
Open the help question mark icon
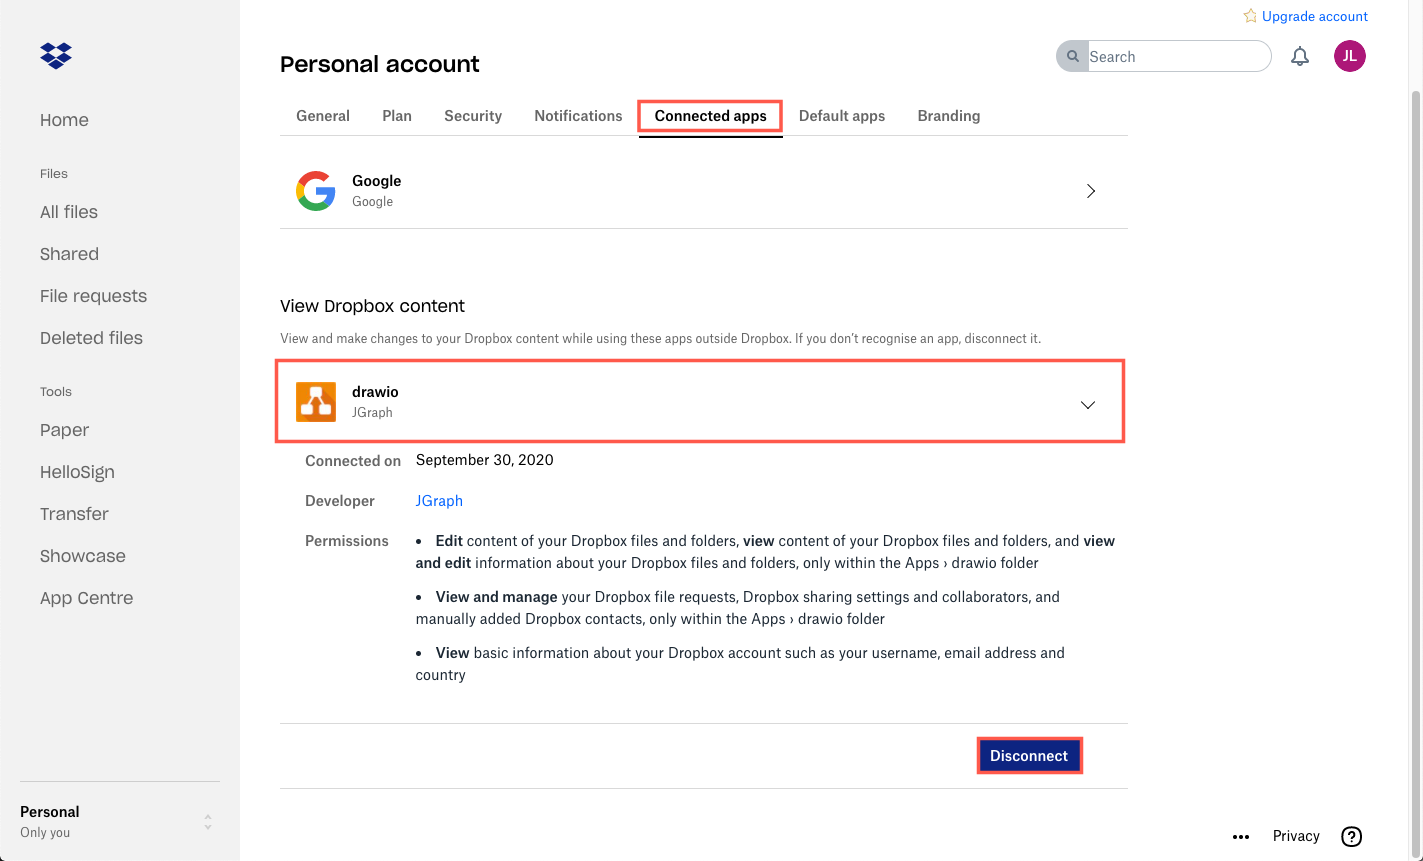(x=1351, y=836)
